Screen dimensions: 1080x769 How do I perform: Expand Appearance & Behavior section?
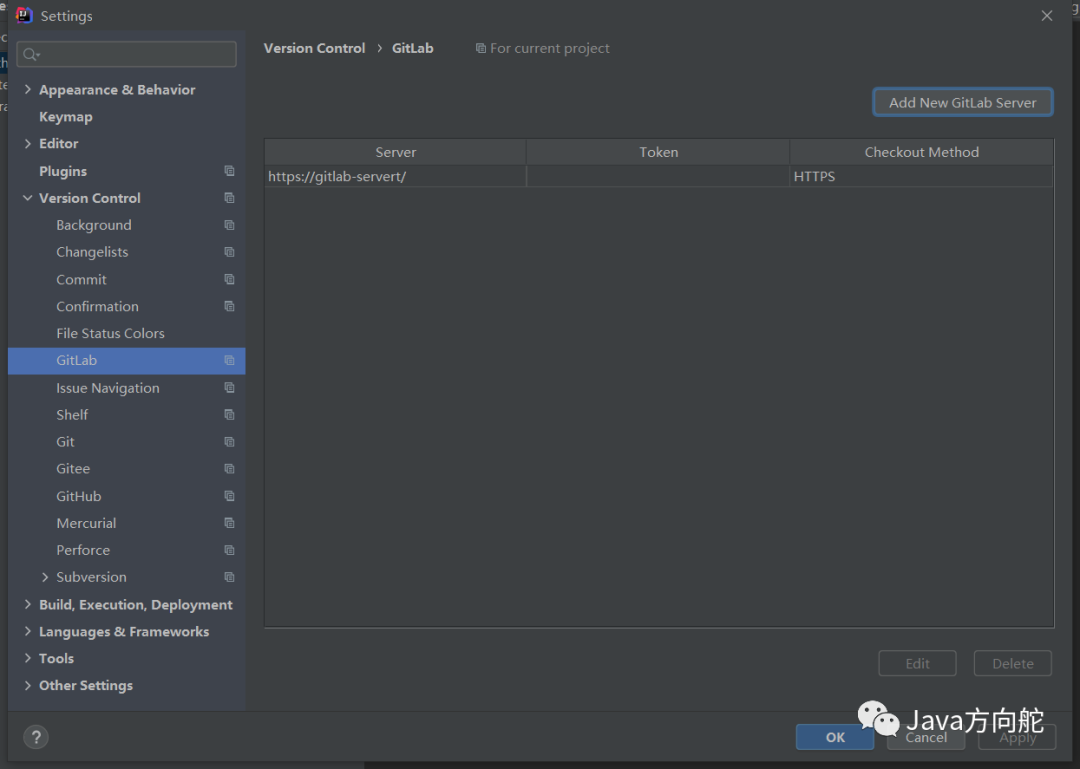click(x=28, y=90)
